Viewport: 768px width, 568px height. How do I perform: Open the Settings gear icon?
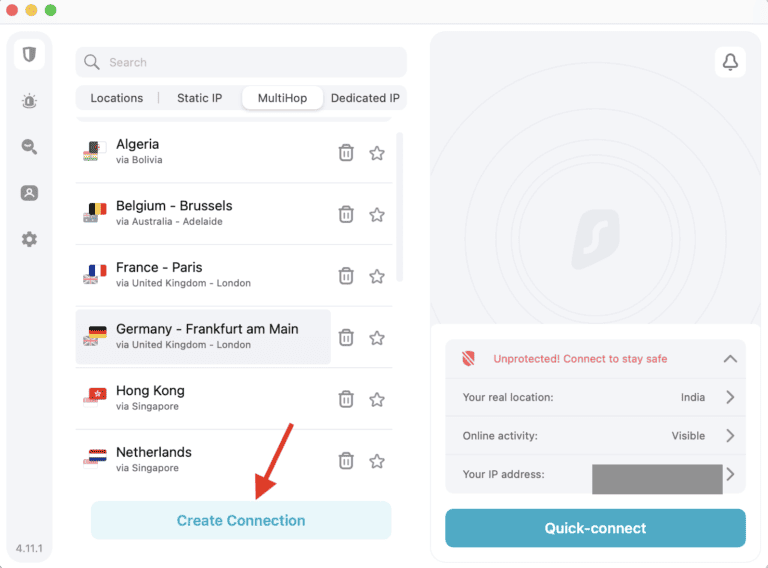[29, 239]
